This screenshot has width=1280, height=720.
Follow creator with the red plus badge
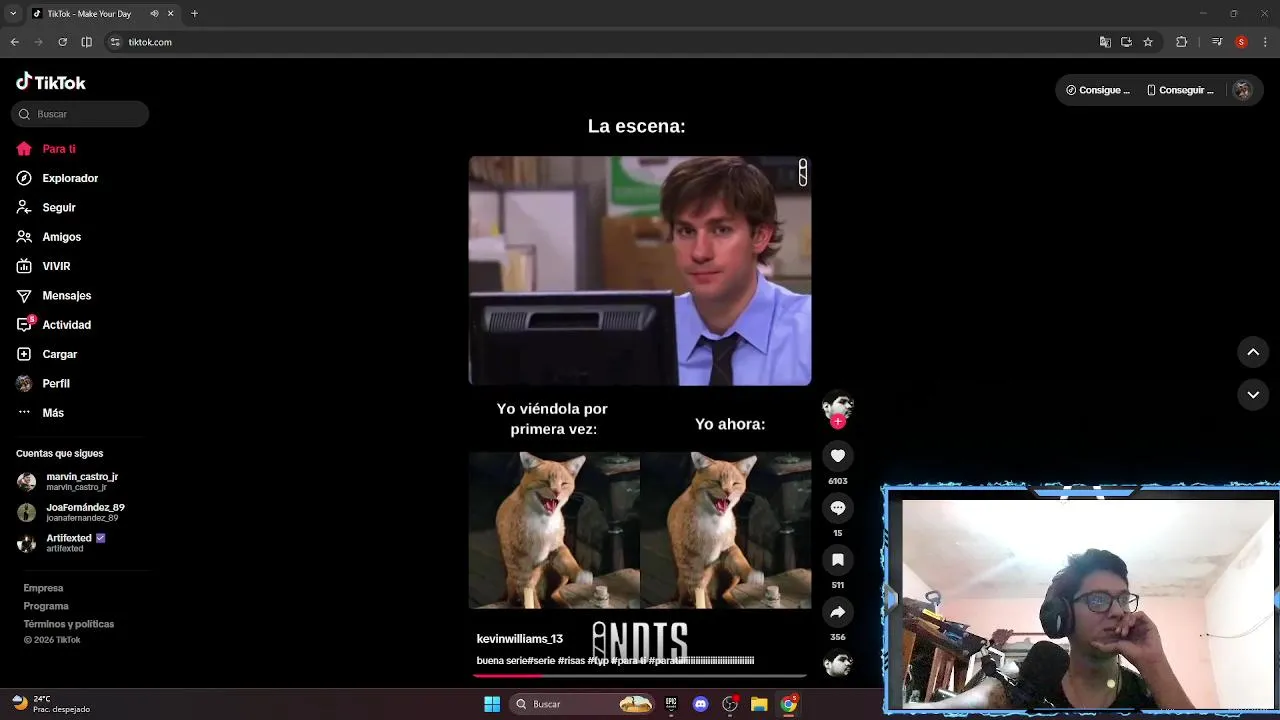[x=838, y=422]
